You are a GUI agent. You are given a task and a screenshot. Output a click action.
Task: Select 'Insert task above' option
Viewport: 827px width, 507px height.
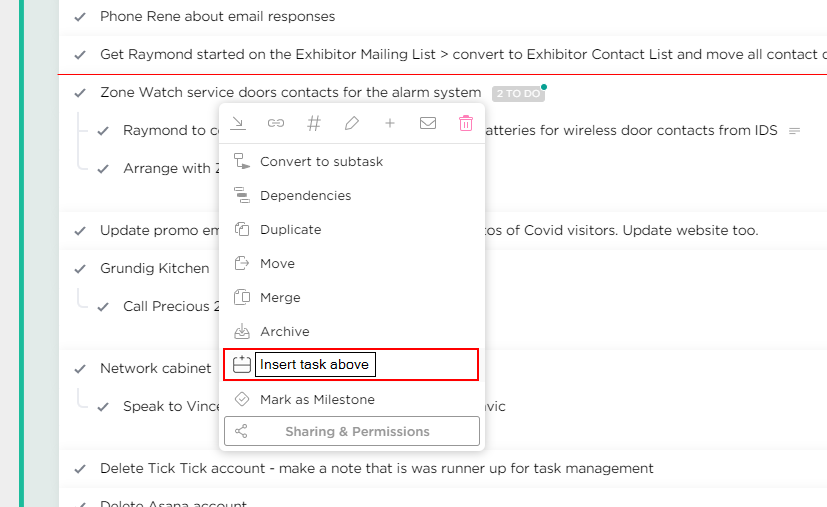click(314, 365)
